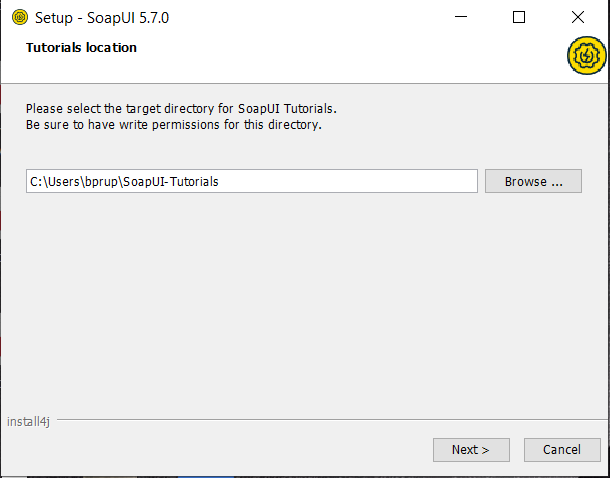Image resolution: width=610 pixels, height=478 pixels.
Task: Click the SoapUI logo in the header
Action: pos(586,56)
